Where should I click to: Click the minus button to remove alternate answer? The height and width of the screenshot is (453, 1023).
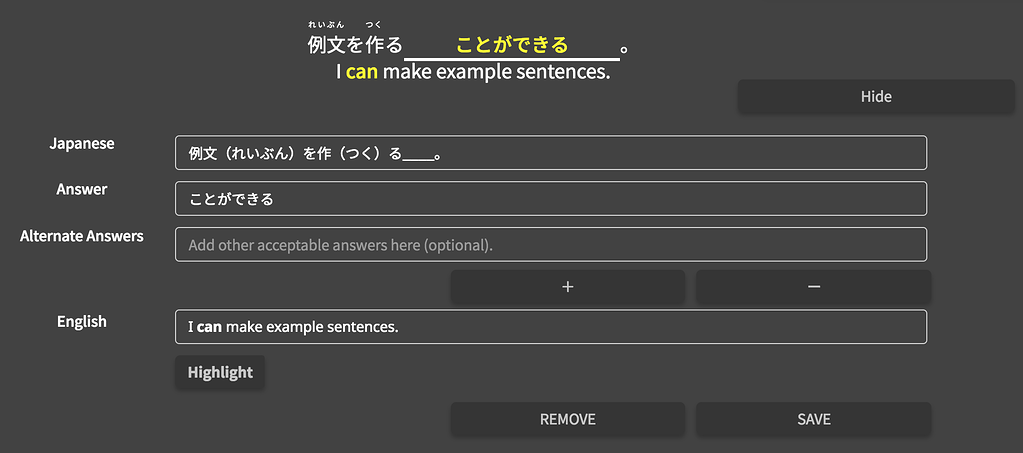pos(813,287)
